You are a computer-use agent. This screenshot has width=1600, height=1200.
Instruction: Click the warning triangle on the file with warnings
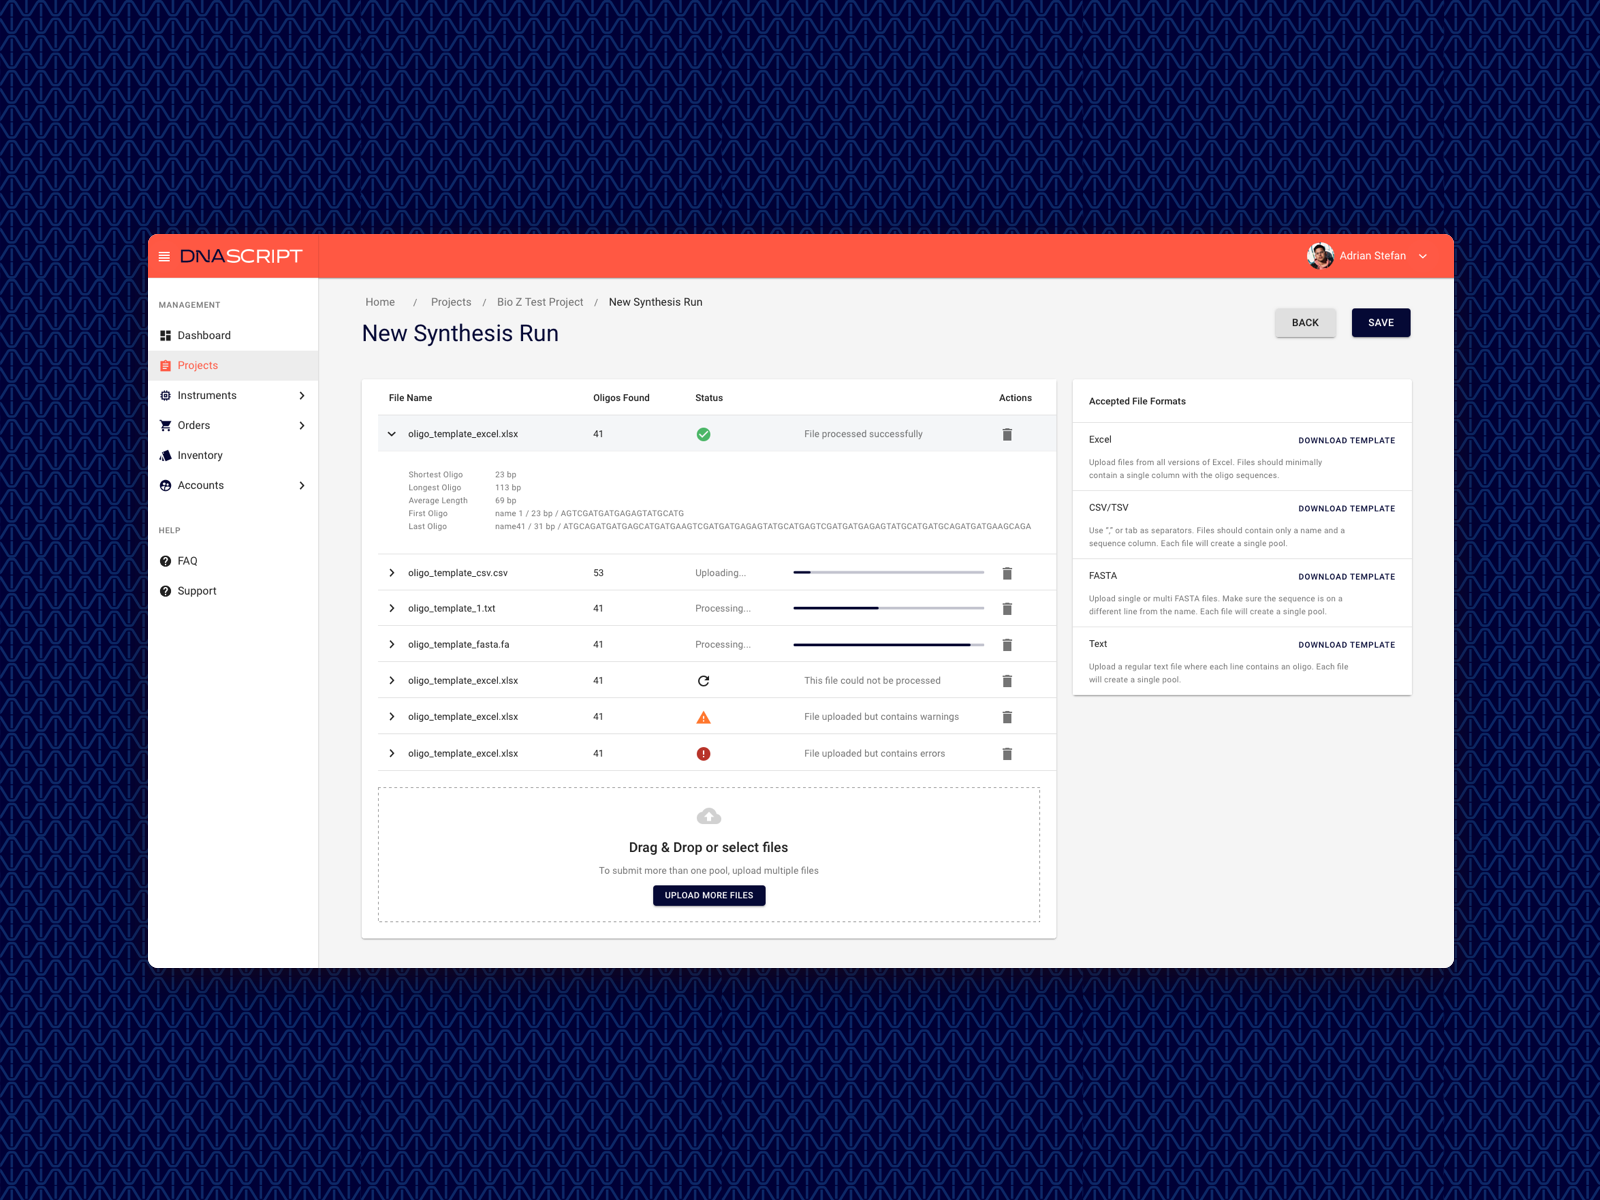point(704,716)
